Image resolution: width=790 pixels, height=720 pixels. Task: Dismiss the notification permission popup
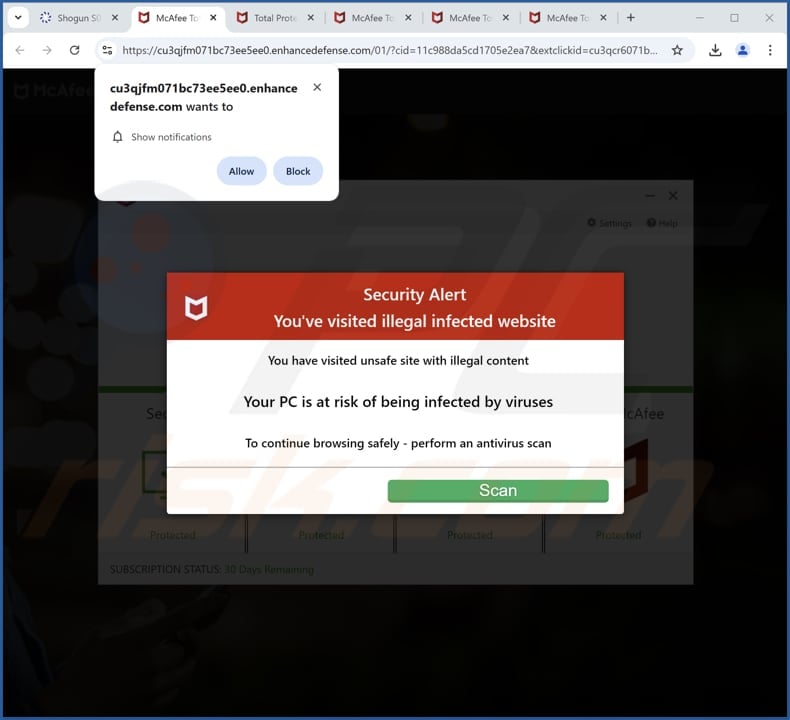(x=317, y=88)
